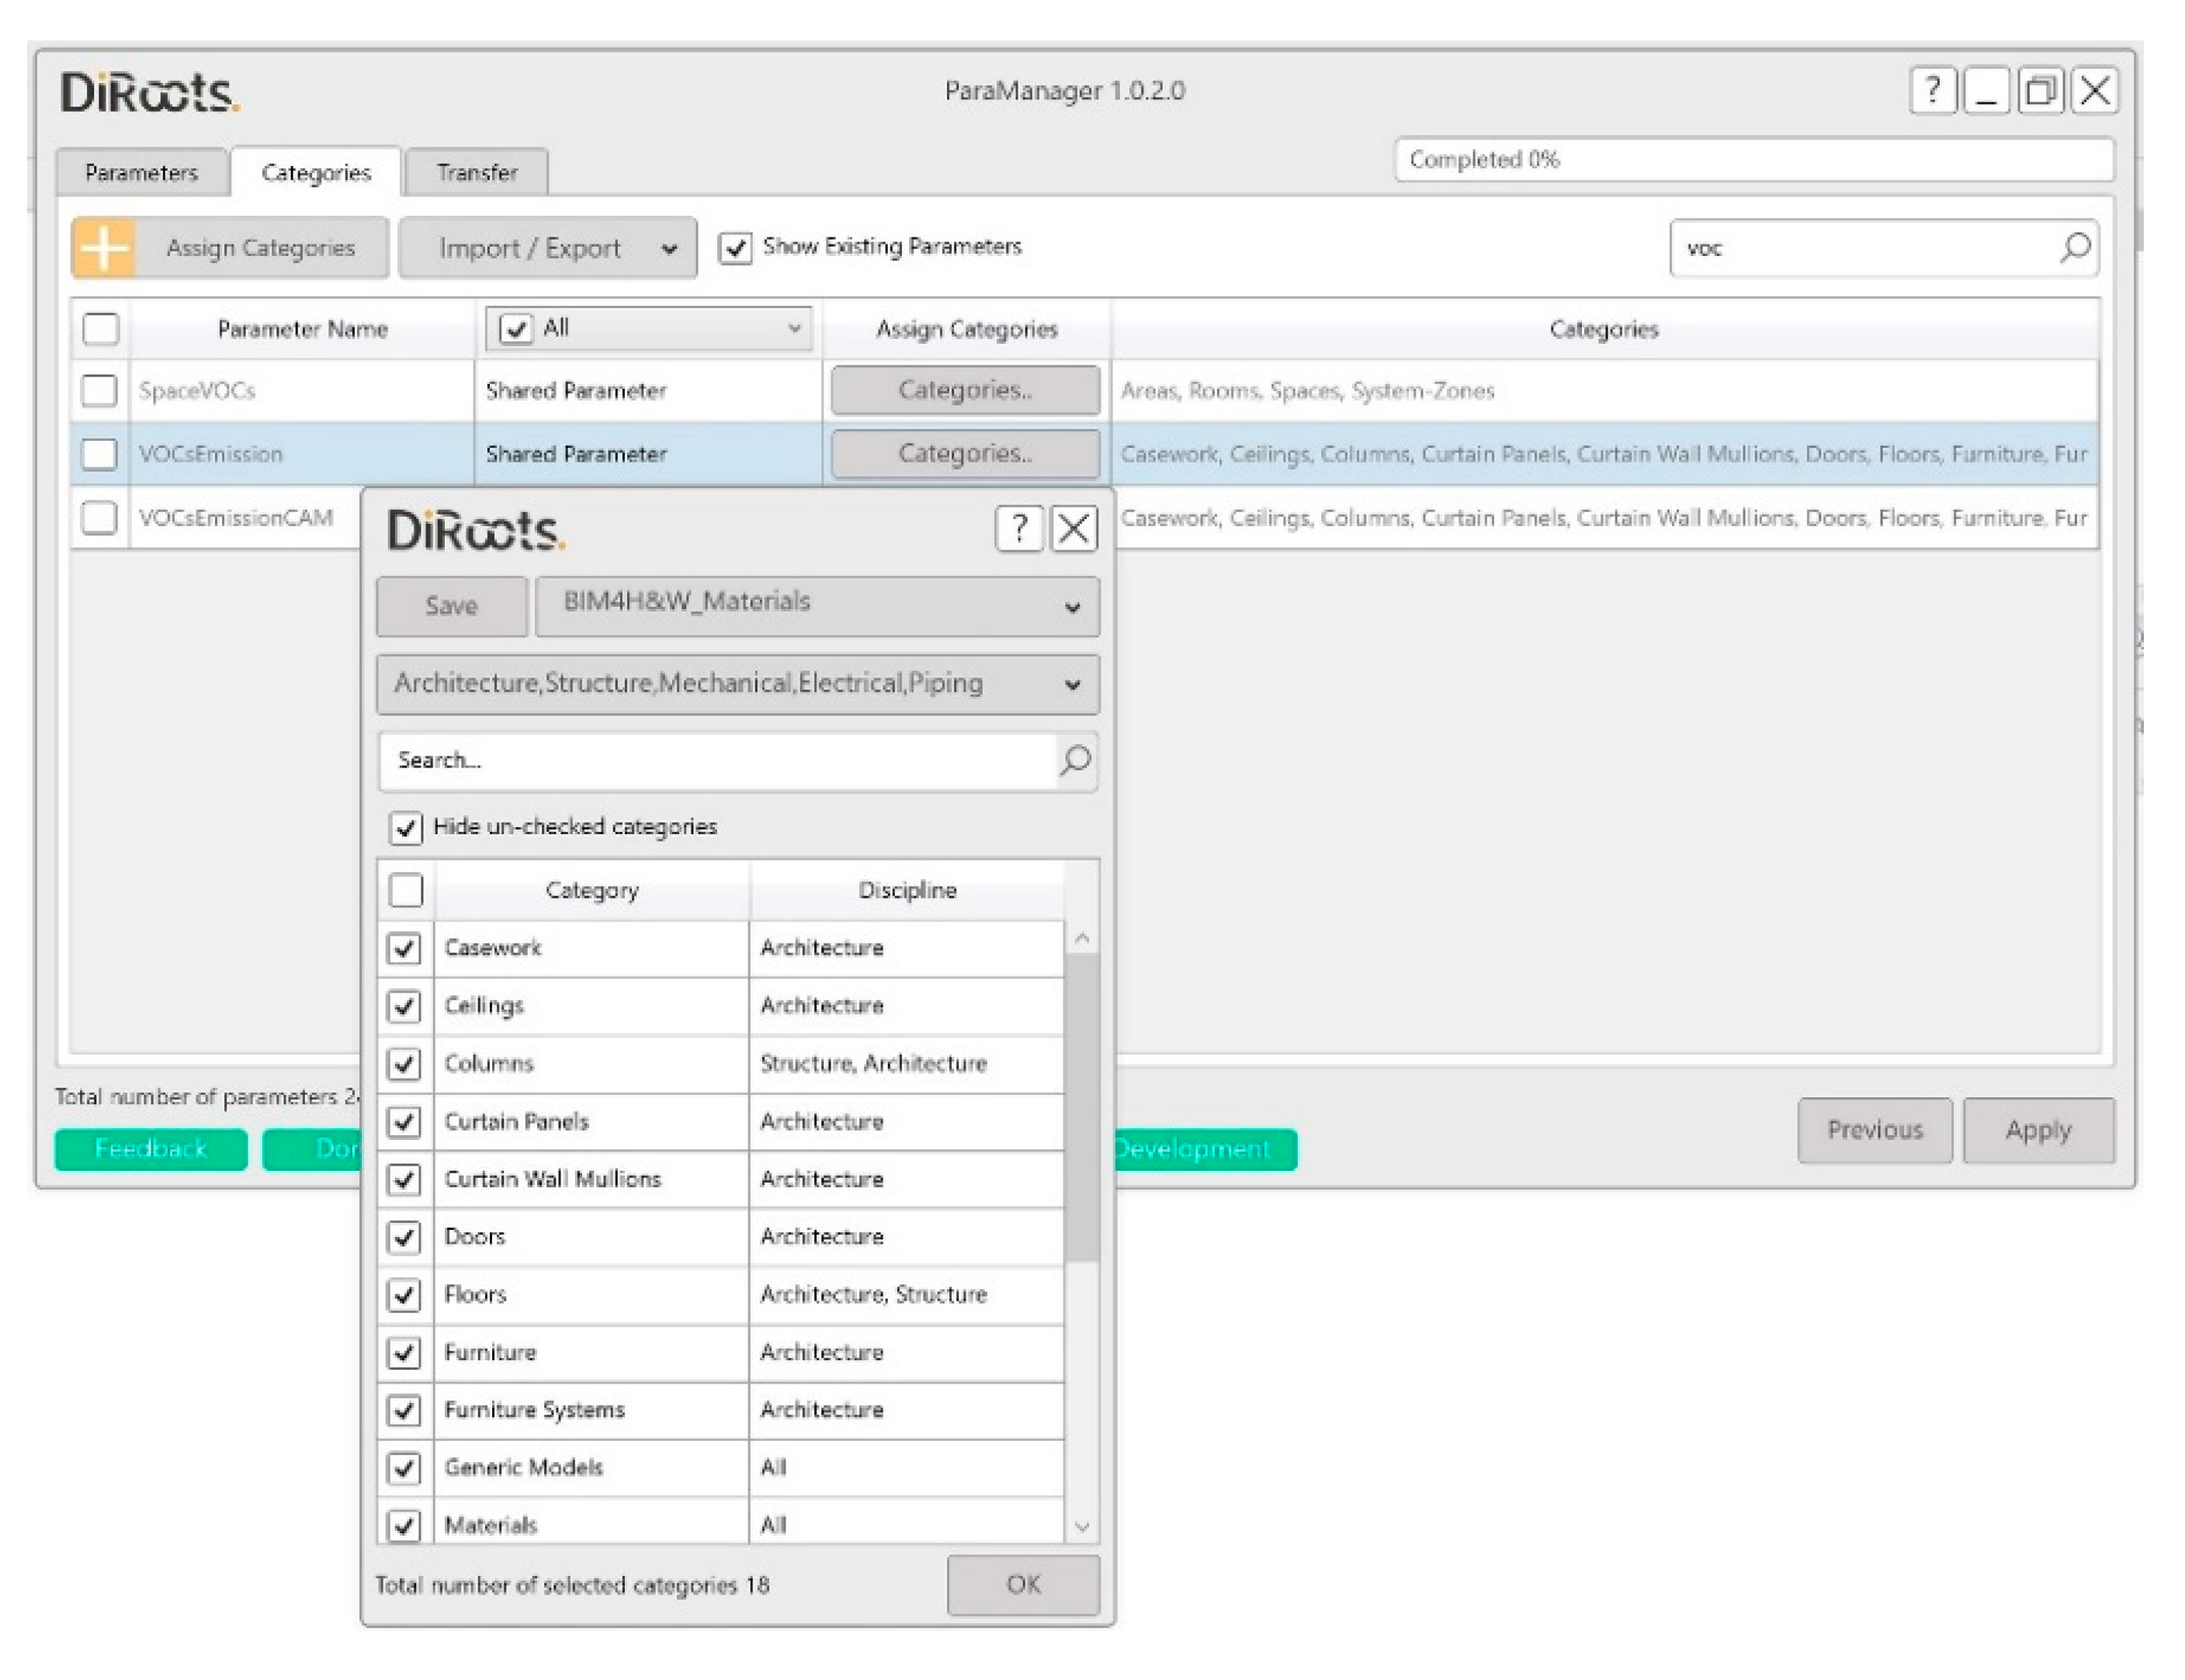Uncheck the Casework category checkbox
Image resolution: width=2185 pixels, height=1680 pixels.
coord(404,947)
